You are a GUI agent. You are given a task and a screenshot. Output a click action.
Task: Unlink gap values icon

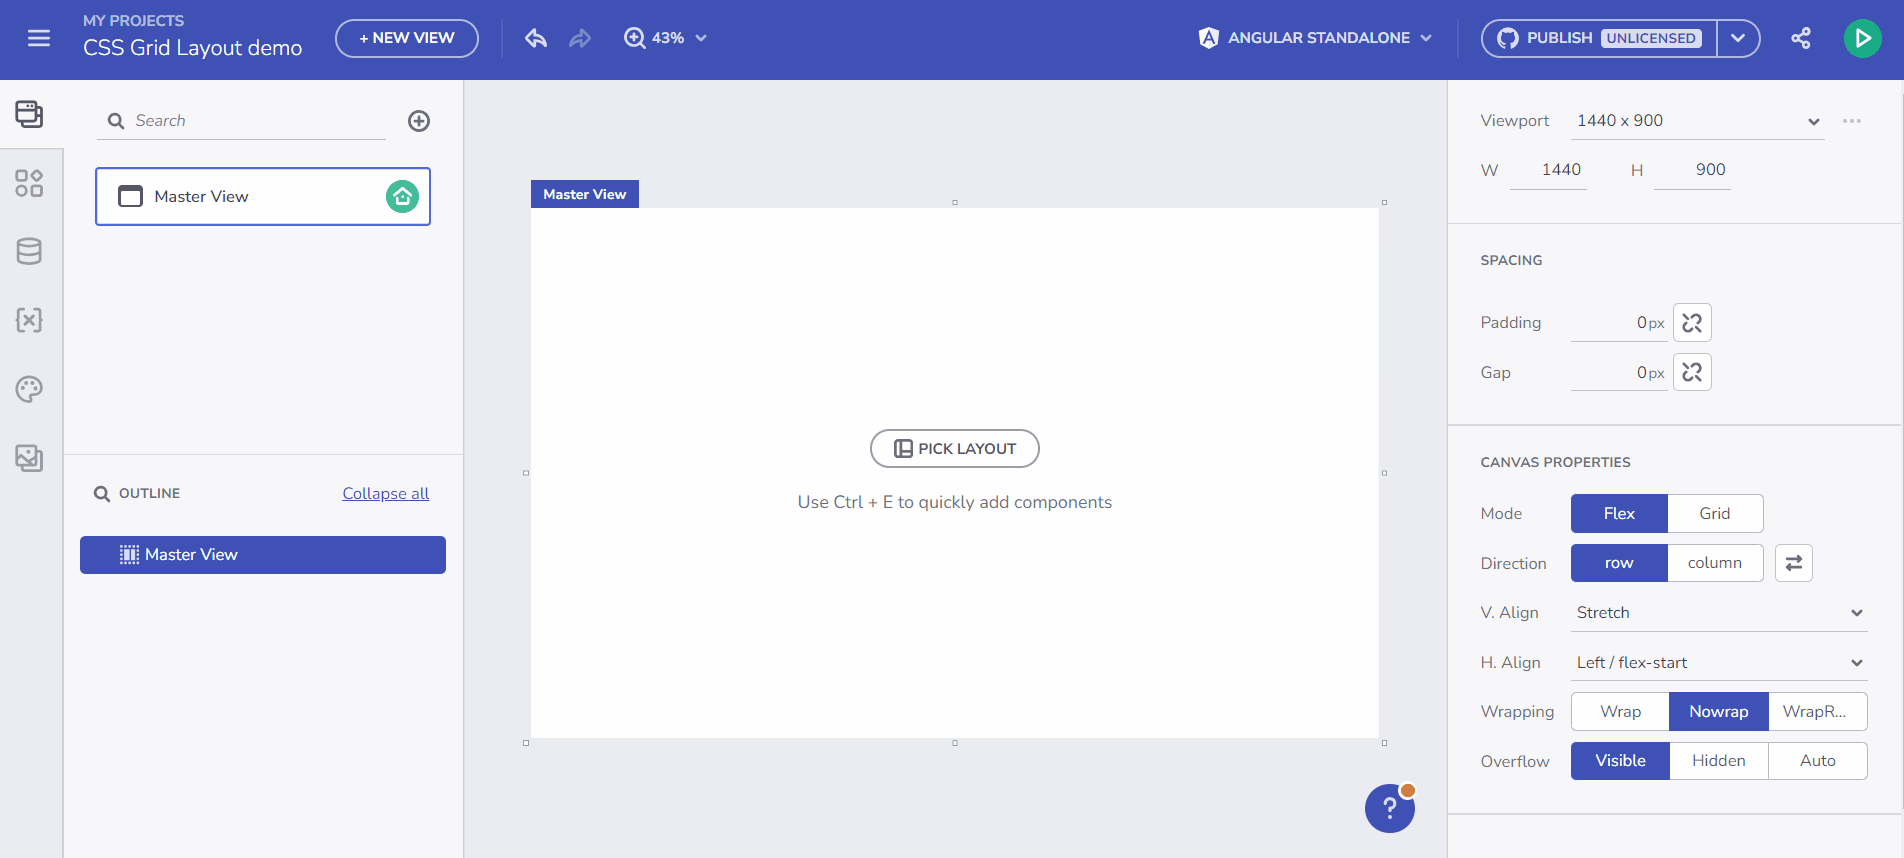1692,372
